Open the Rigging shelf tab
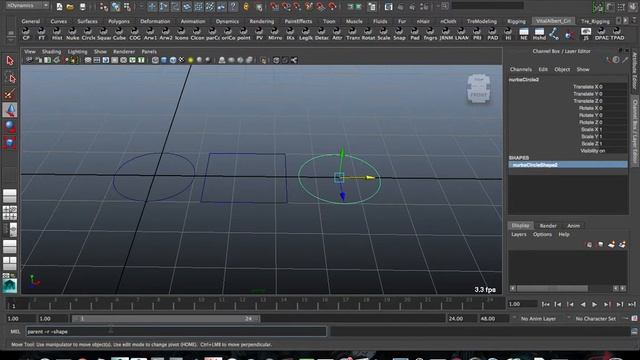 coord(516,21)
